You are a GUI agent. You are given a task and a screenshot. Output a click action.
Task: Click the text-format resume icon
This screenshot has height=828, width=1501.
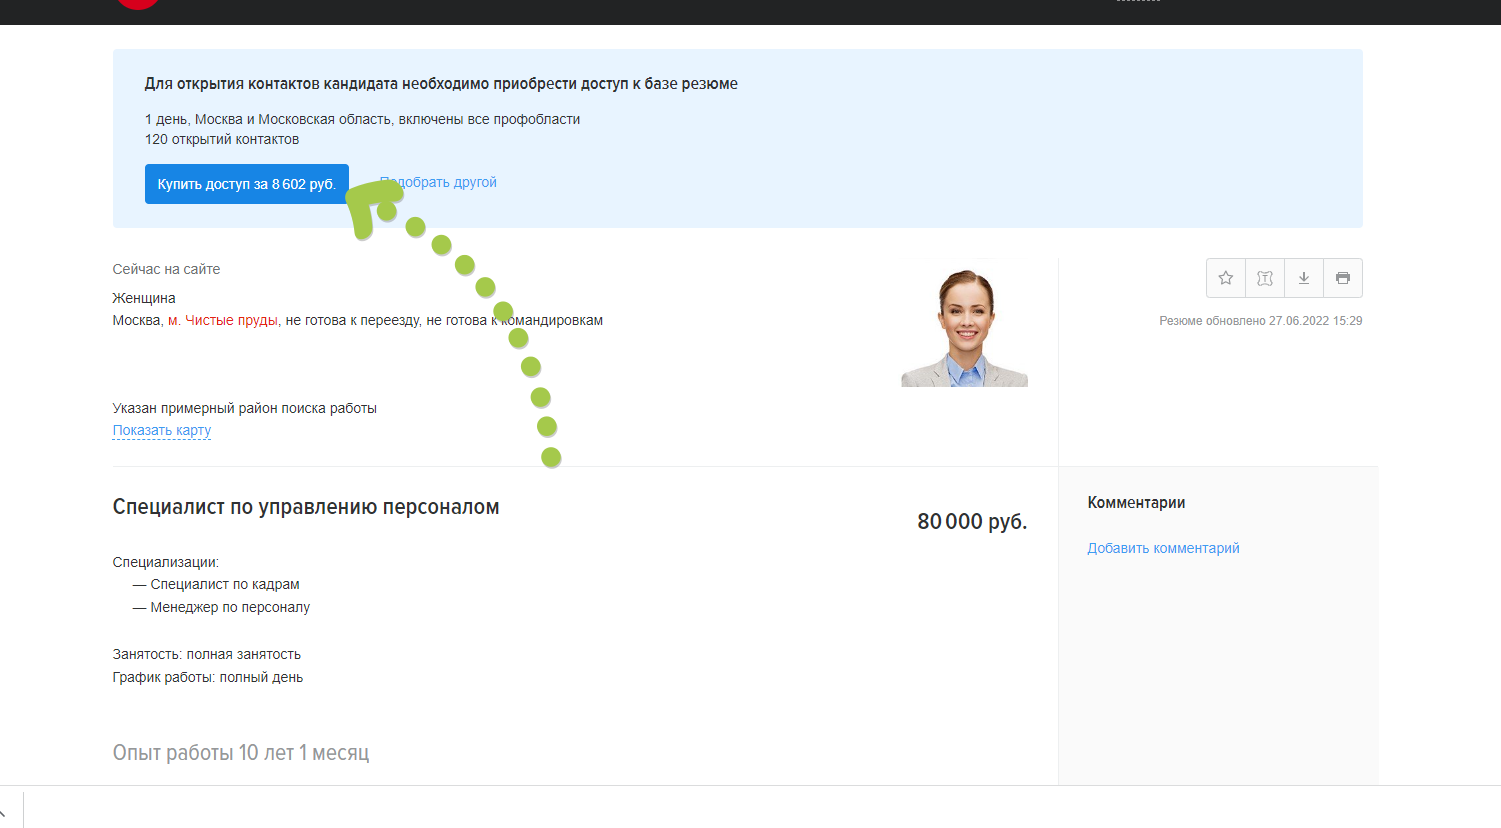tap(1265, 278)
